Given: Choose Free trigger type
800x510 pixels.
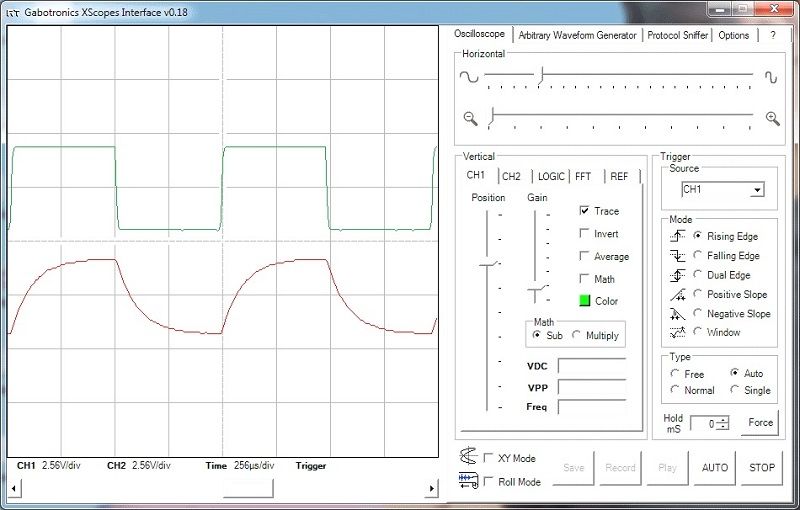Looking at the screenshot, I should [674, 373].
